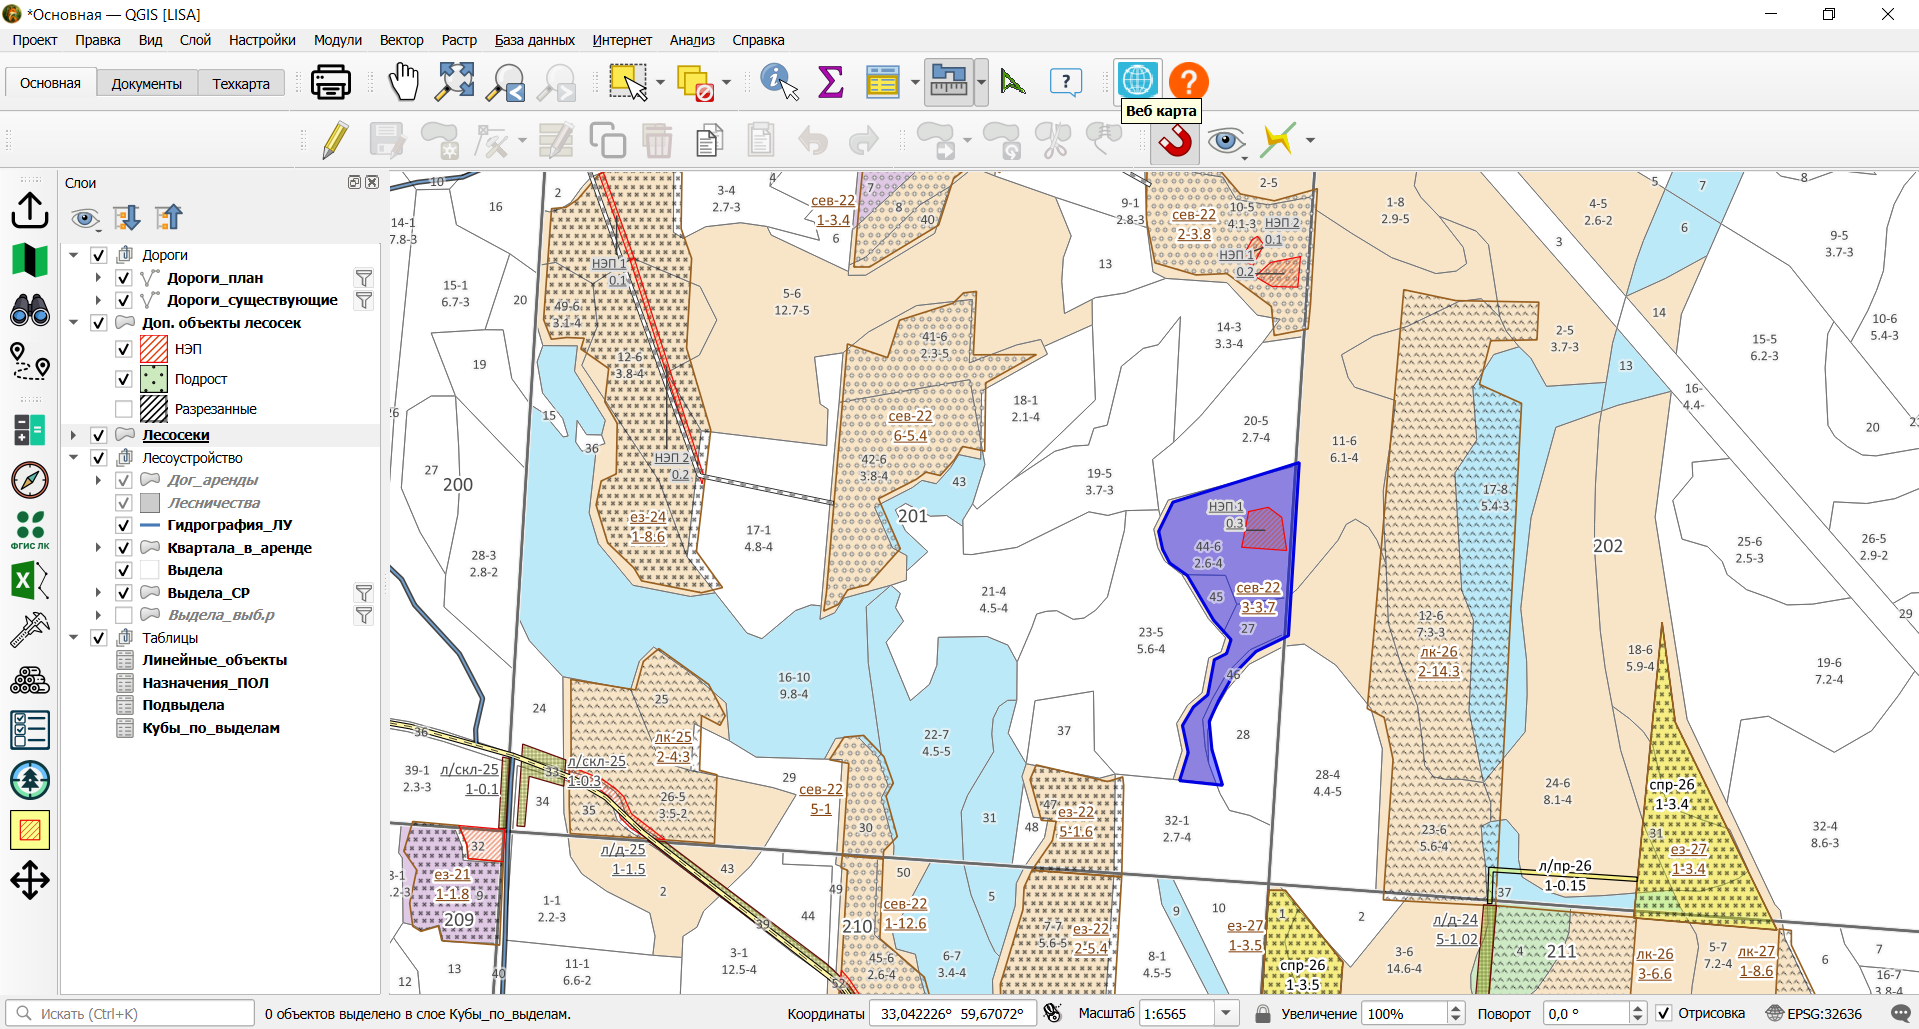The width and height of the screenshot is (1919, 1029).
Task: Enable the Разрезанные layer checkbox
Action: point(124,409)
